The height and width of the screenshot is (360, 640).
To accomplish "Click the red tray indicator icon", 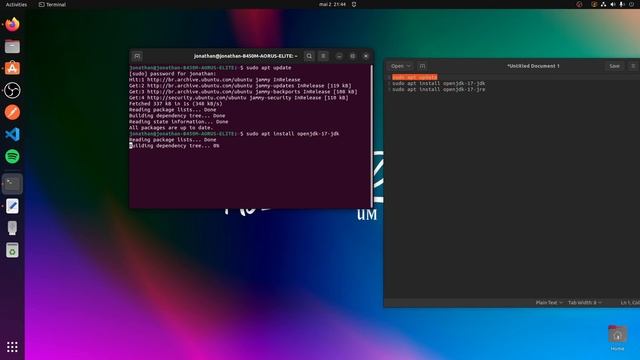I will tap(579, 4).
